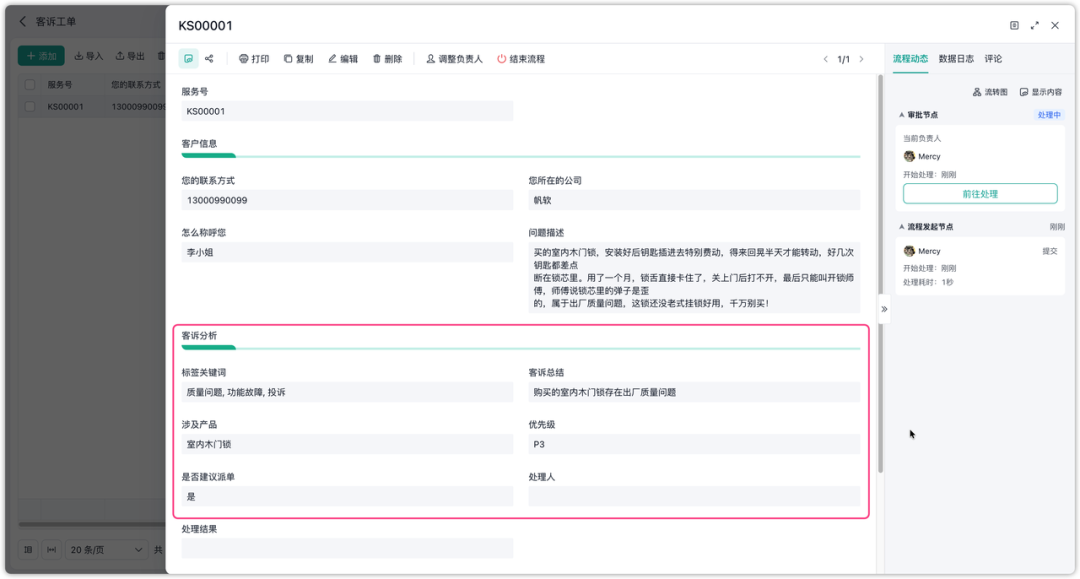Copy the record using 复制

click(x=298, y=59)
